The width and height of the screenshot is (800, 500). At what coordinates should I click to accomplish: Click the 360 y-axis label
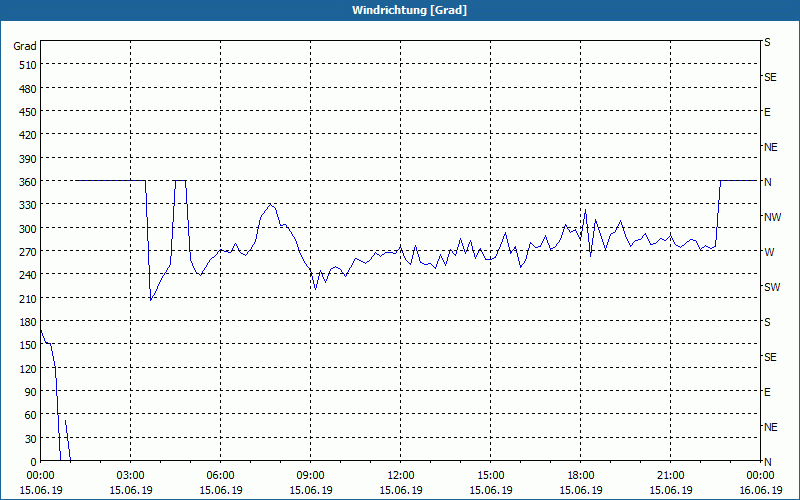point(28,182)
